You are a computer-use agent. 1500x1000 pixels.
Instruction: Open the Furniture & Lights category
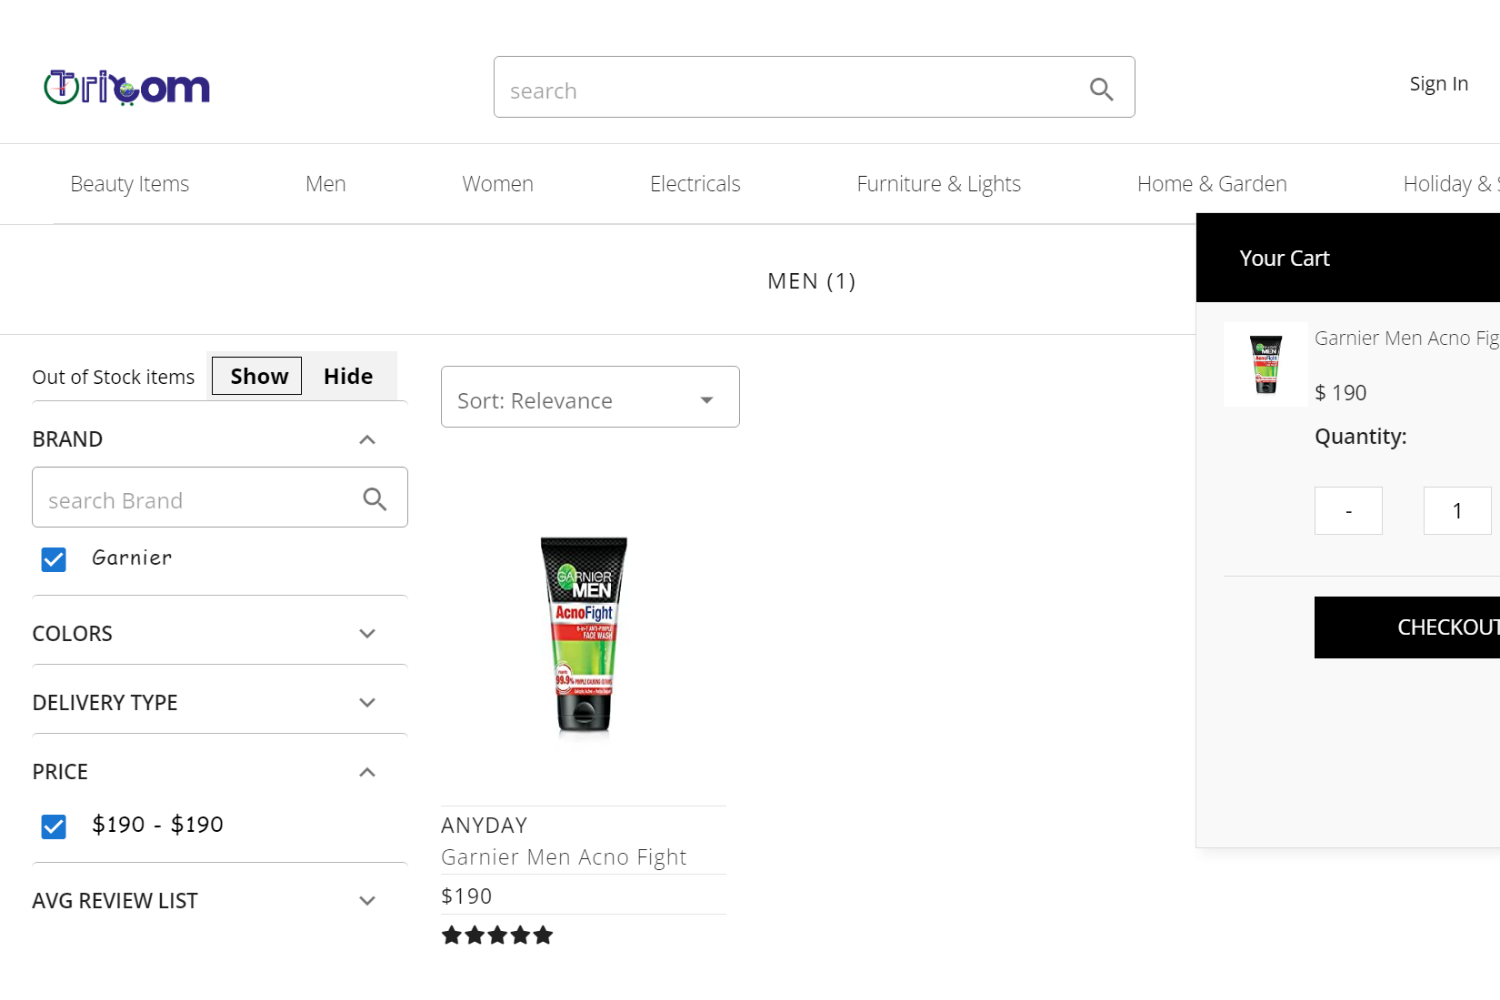(939, 184)
